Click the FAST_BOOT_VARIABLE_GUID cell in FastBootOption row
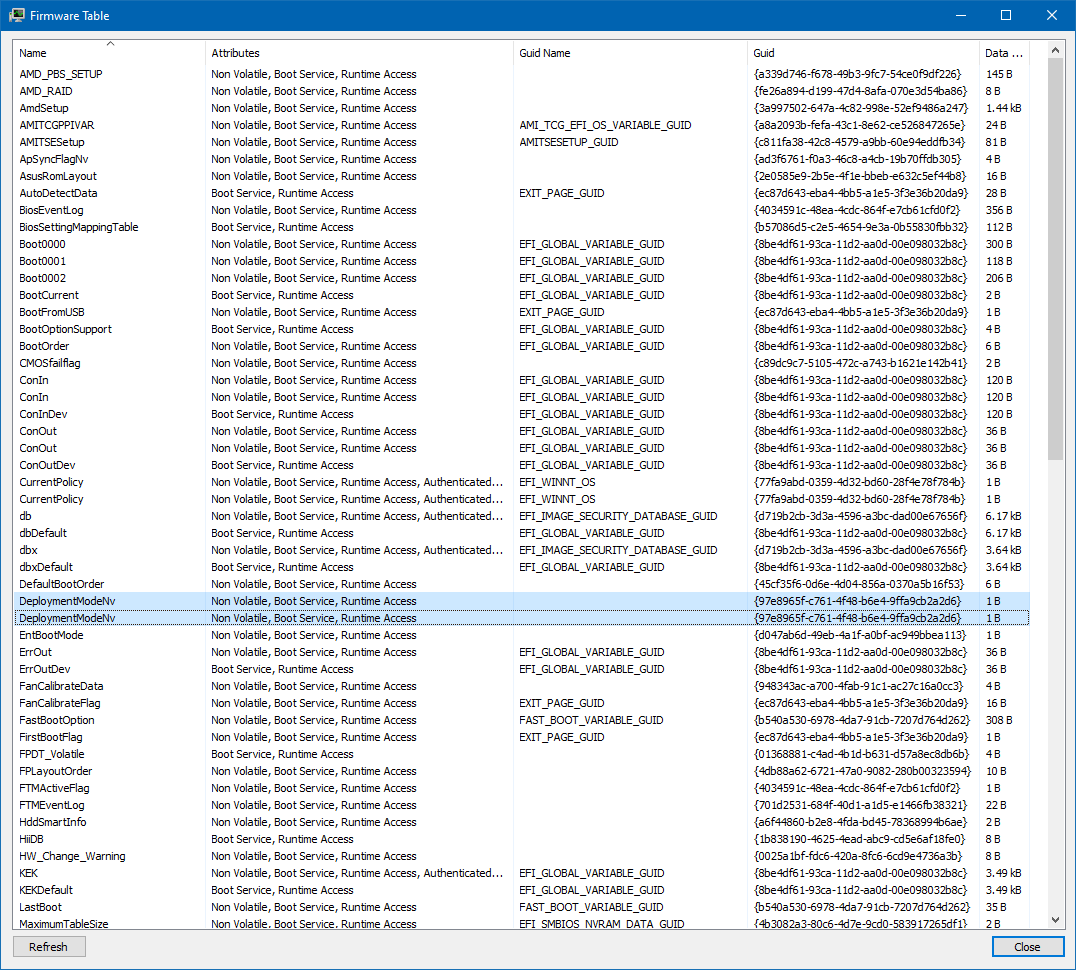1076x970 pixels. pos(592,720)
